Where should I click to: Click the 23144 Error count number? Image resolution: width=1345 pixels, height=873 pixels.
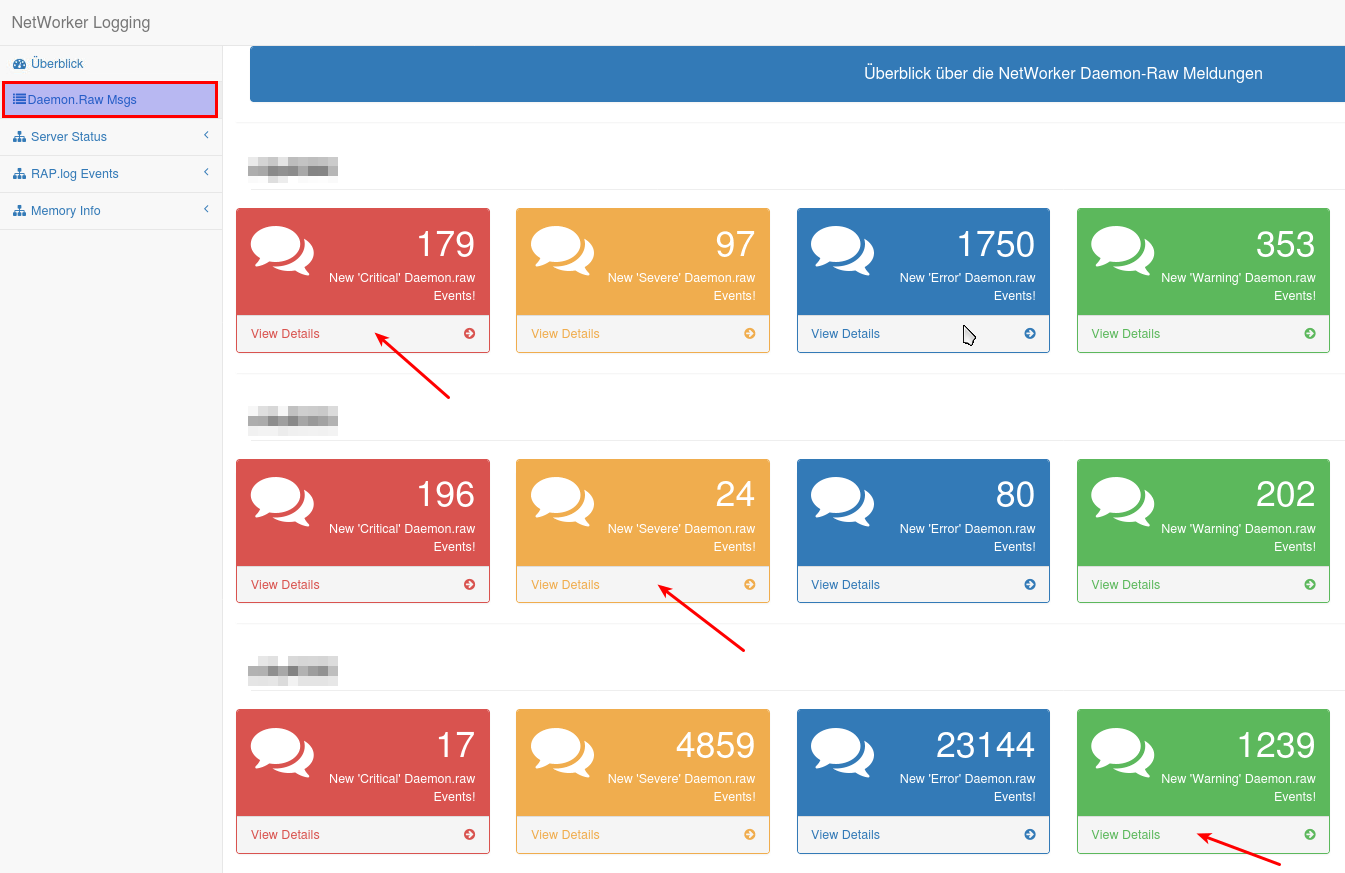click(x=985, y=746)
